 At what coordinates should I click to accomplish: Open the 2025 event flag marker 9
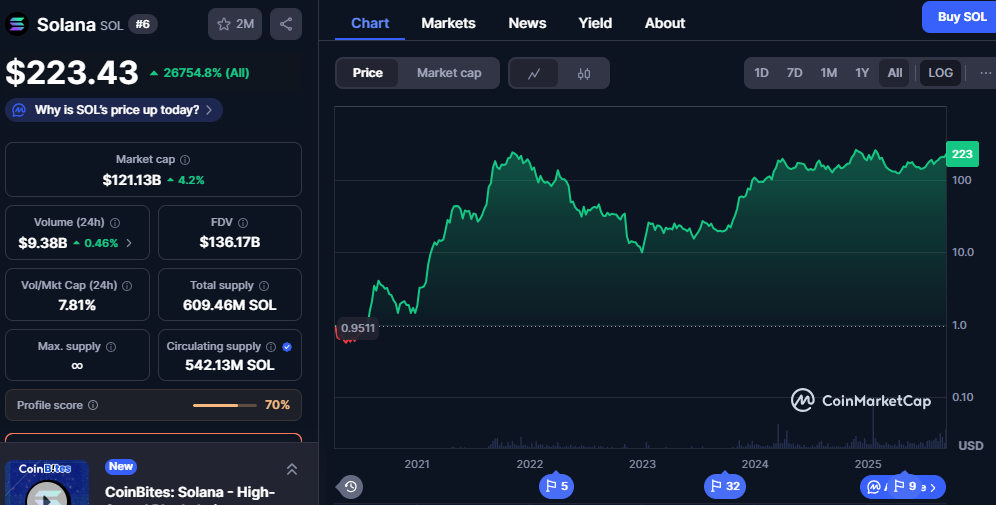(x=905, y=487)
